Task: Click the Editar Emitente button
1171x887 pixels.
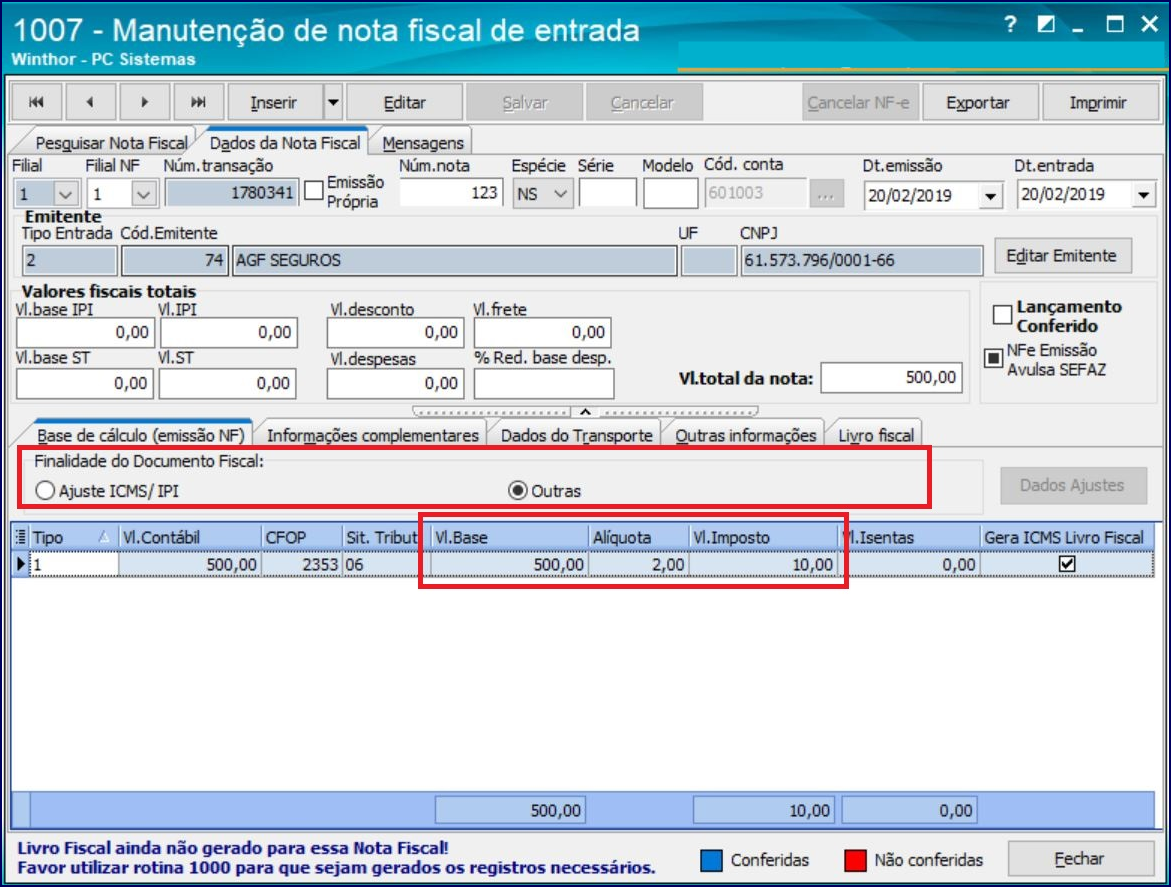Action: pos(1062,256)
